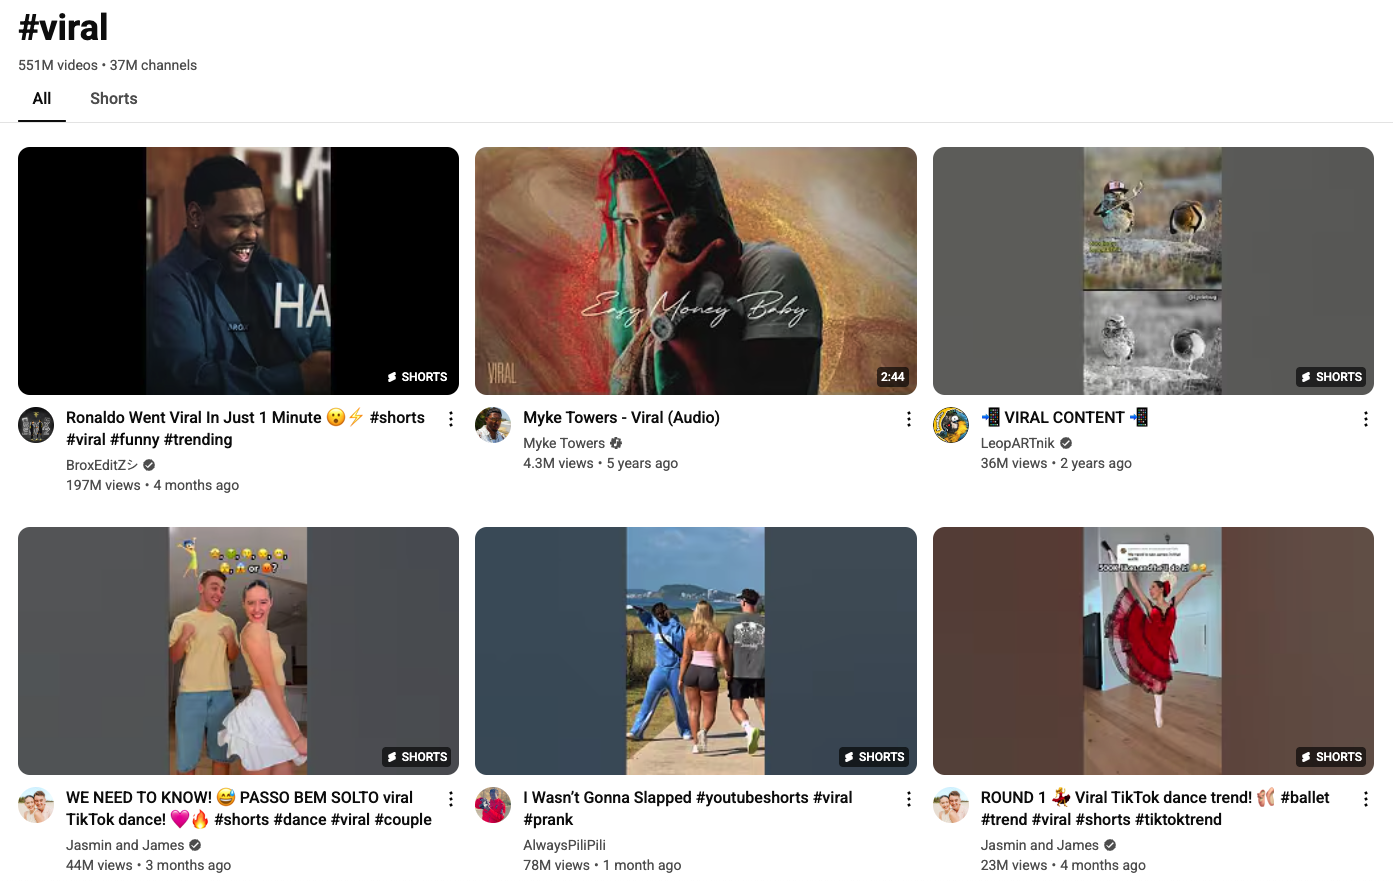Open More actions menu for Ronaldo Went Viral video
The image size is (1393, 881).
click(451, 419)
